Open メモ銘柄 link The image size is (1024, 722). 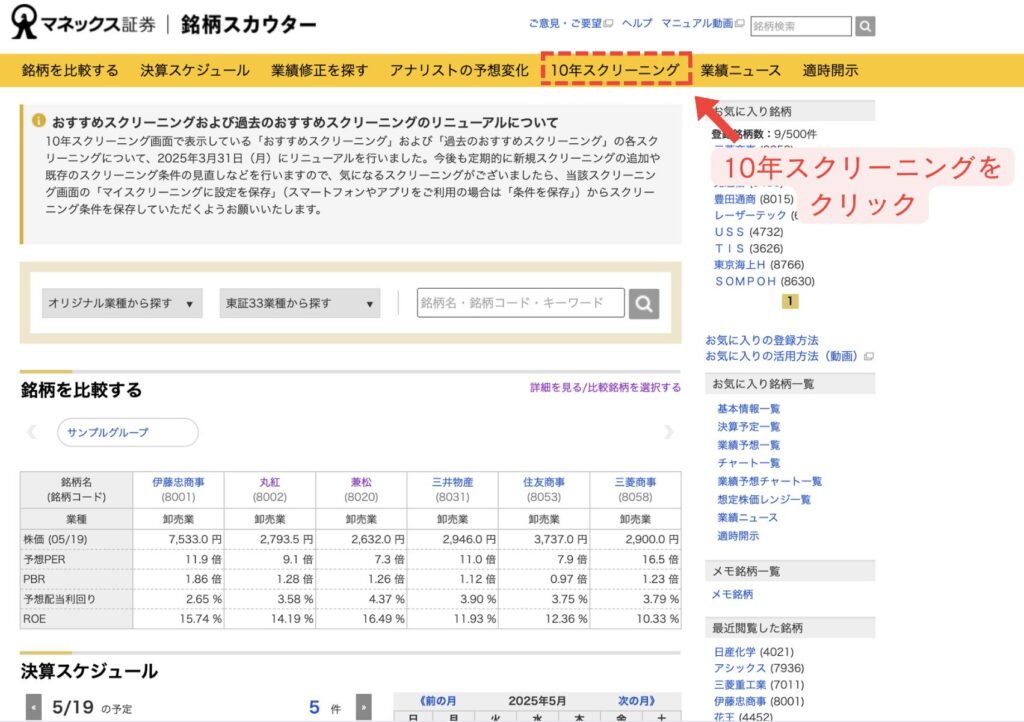point(732,595)
